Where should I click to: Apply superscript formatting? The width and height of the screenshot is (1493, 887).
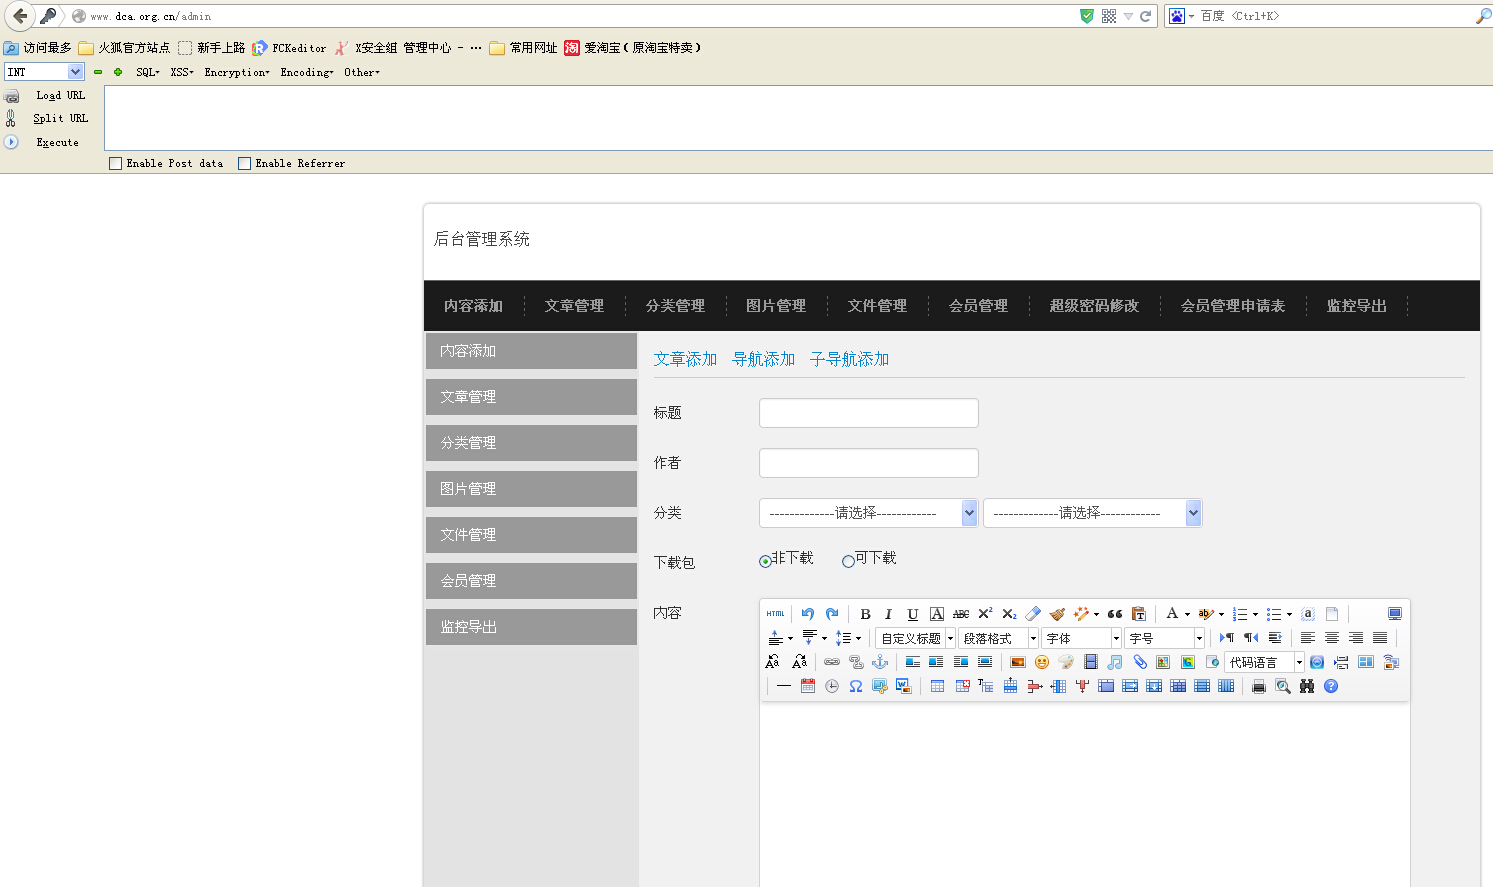click(985, 614)
